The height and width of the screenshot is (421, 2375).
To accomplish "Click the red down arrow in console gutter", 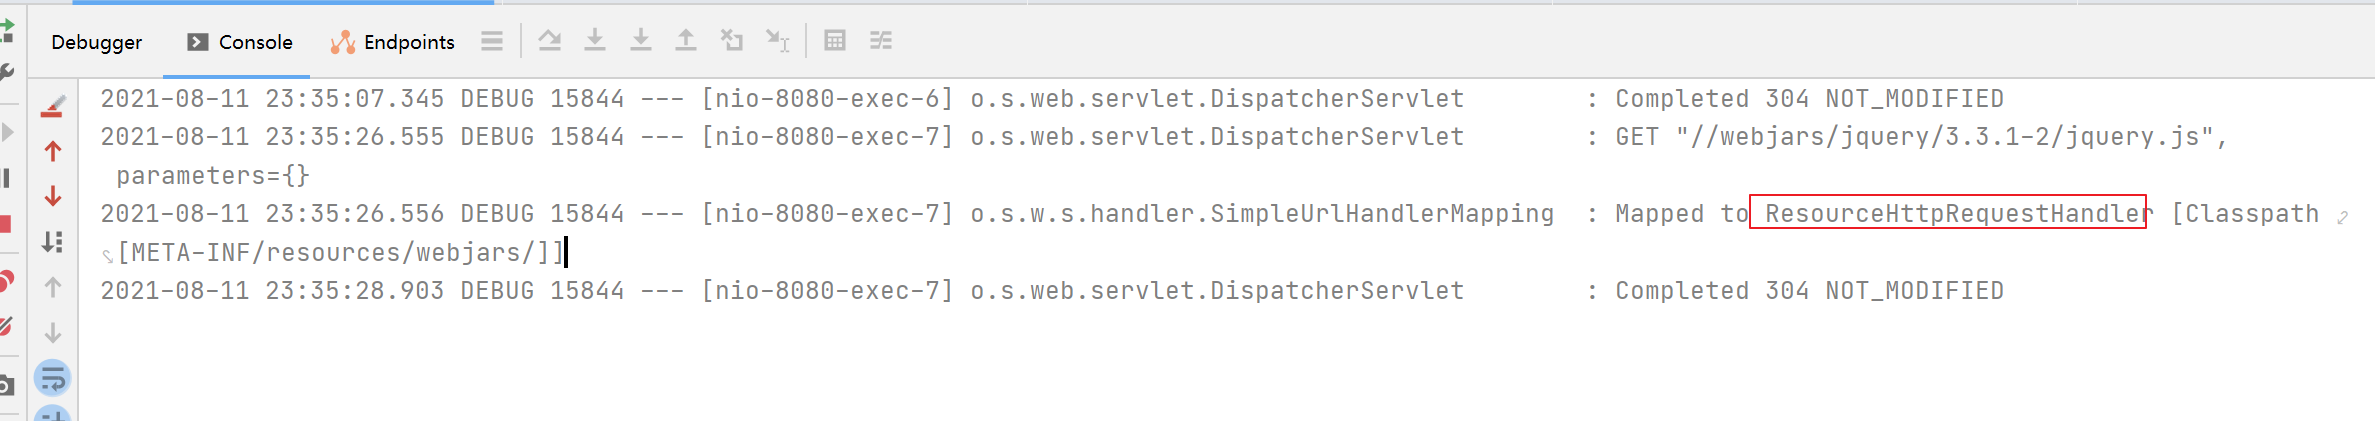I will point(53,196).
